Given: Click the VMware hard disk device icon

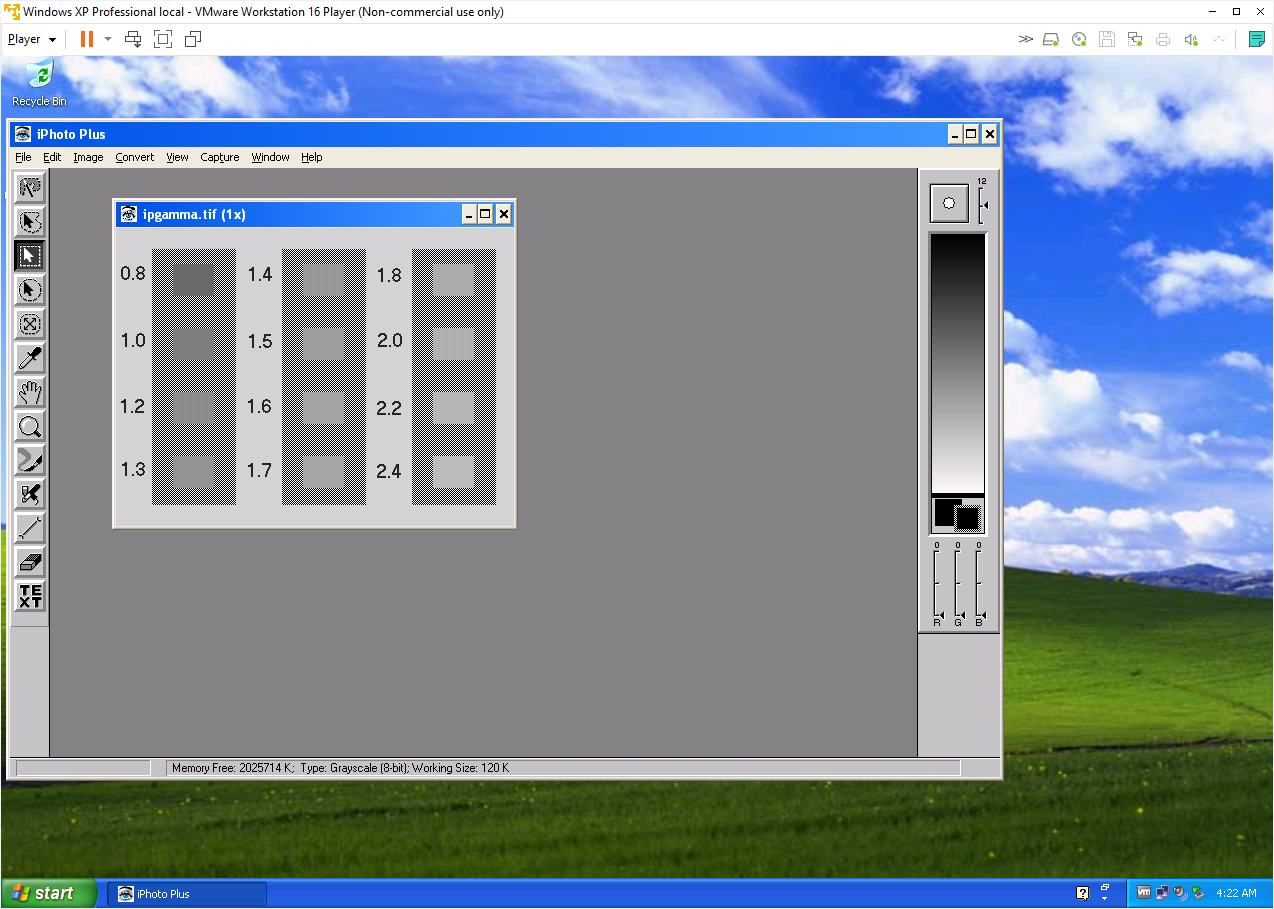Looking at the screenshot, I should [1051, 39].
